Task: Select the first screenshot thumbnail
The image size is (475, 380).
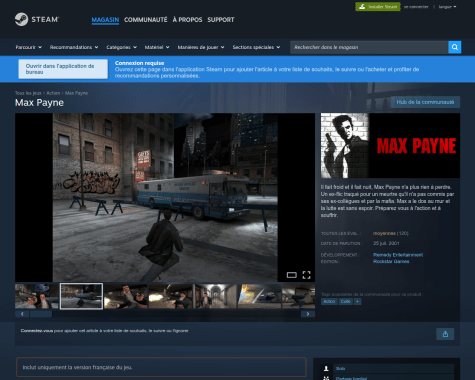Action: coord(37,296)
